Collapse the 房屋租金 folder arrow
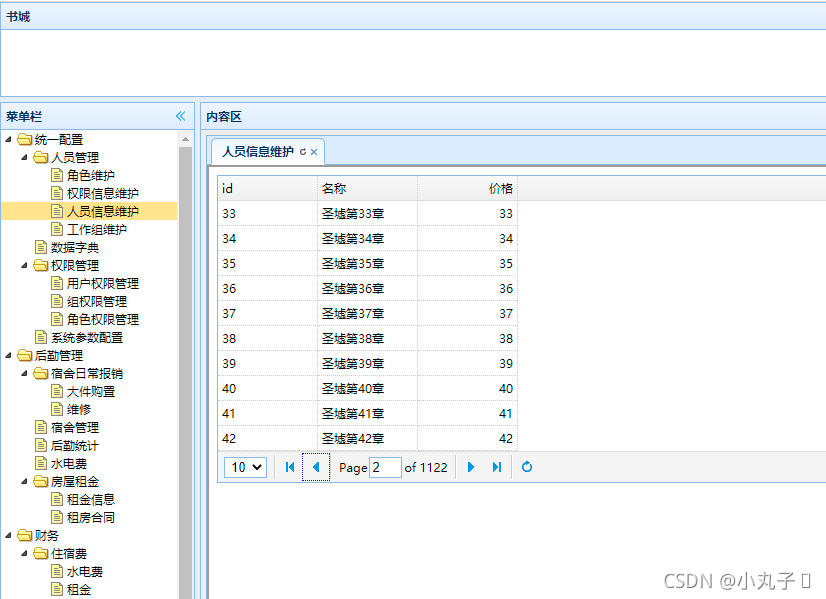Screen dimensions: 826x599 click(24, 482)
